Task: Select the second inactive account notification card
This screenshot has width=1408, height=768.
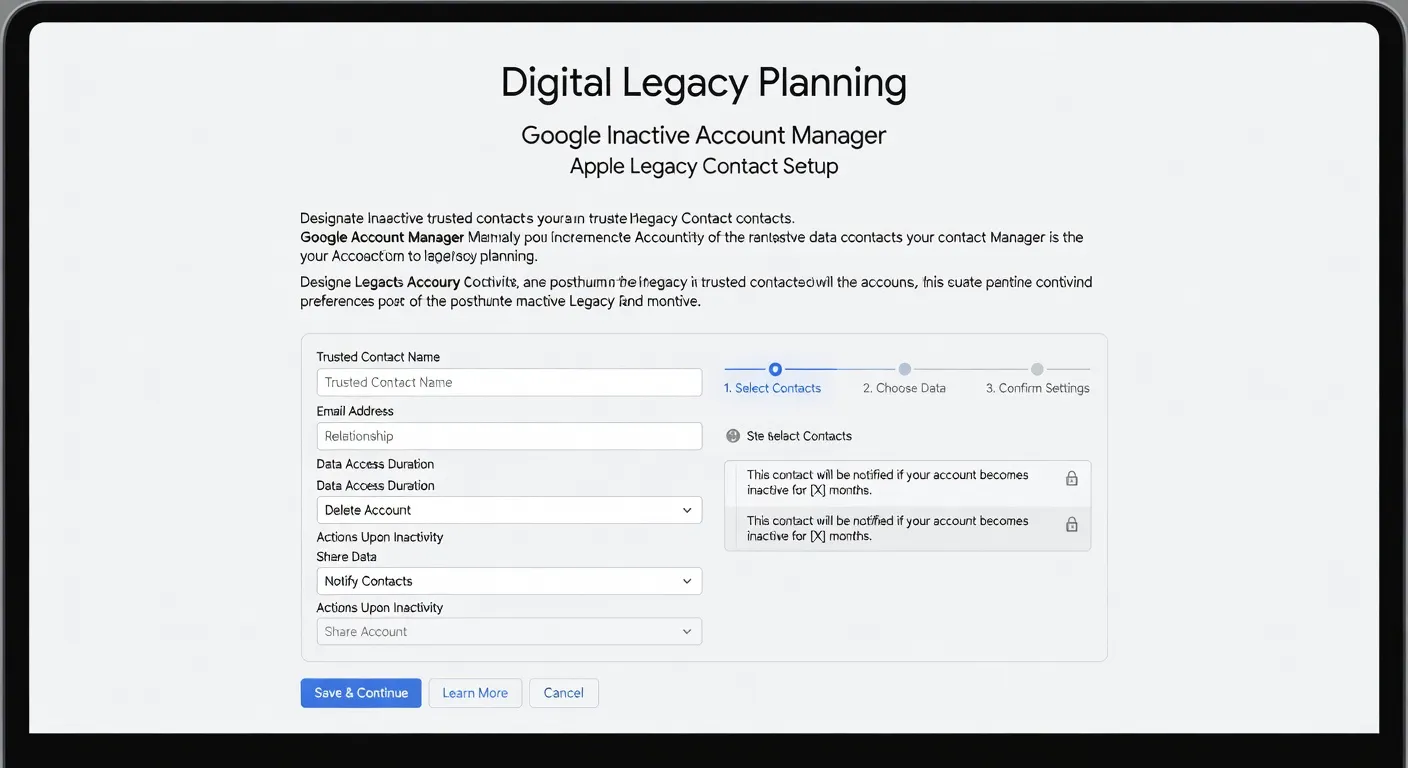Action: 890,528
